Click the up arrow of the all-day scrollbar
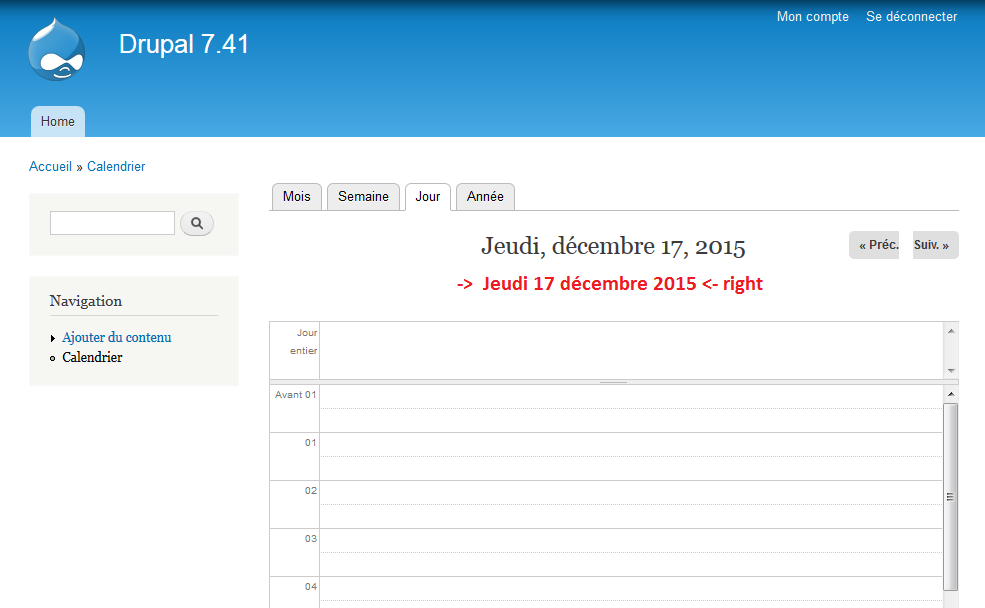This screenshot has height=608, width=985. tap(951, 331)
